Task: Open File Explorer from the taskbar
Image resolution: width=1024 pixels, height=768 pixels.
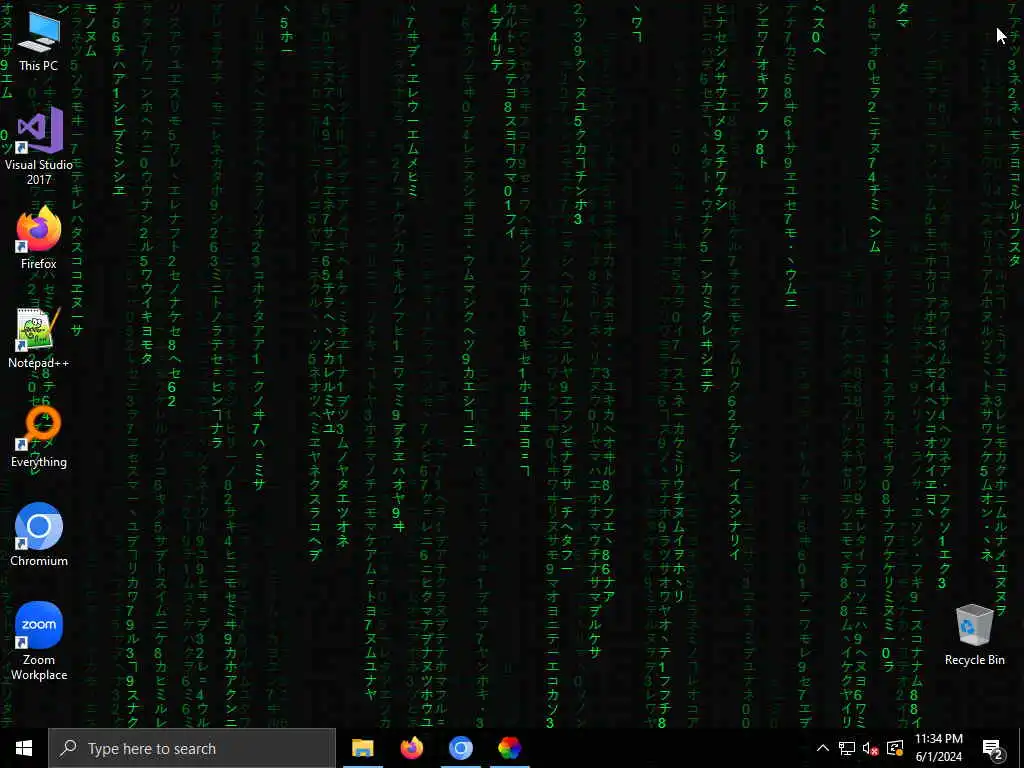Action: coord(362,748)
